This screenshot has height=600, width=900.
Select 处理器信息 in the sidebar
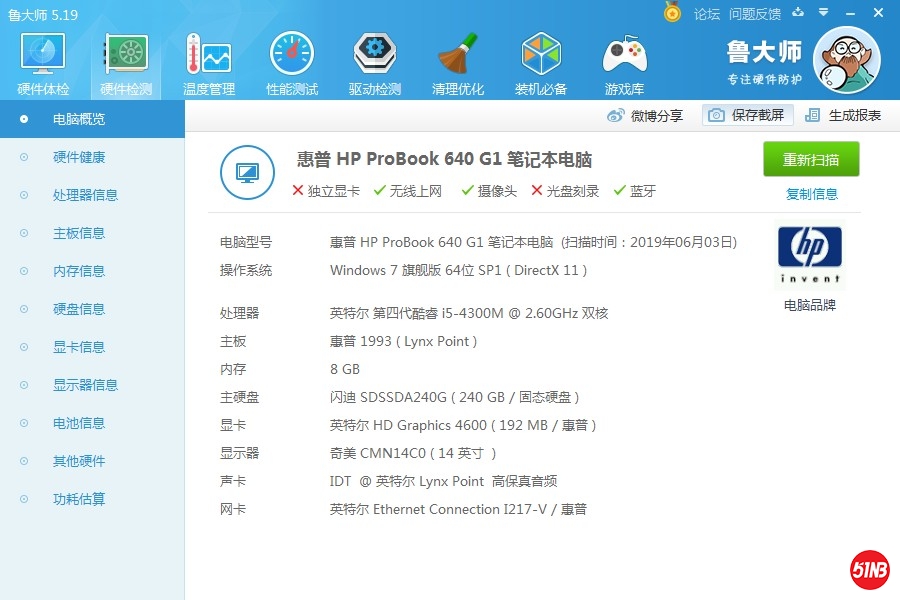(x=85, y=195)
